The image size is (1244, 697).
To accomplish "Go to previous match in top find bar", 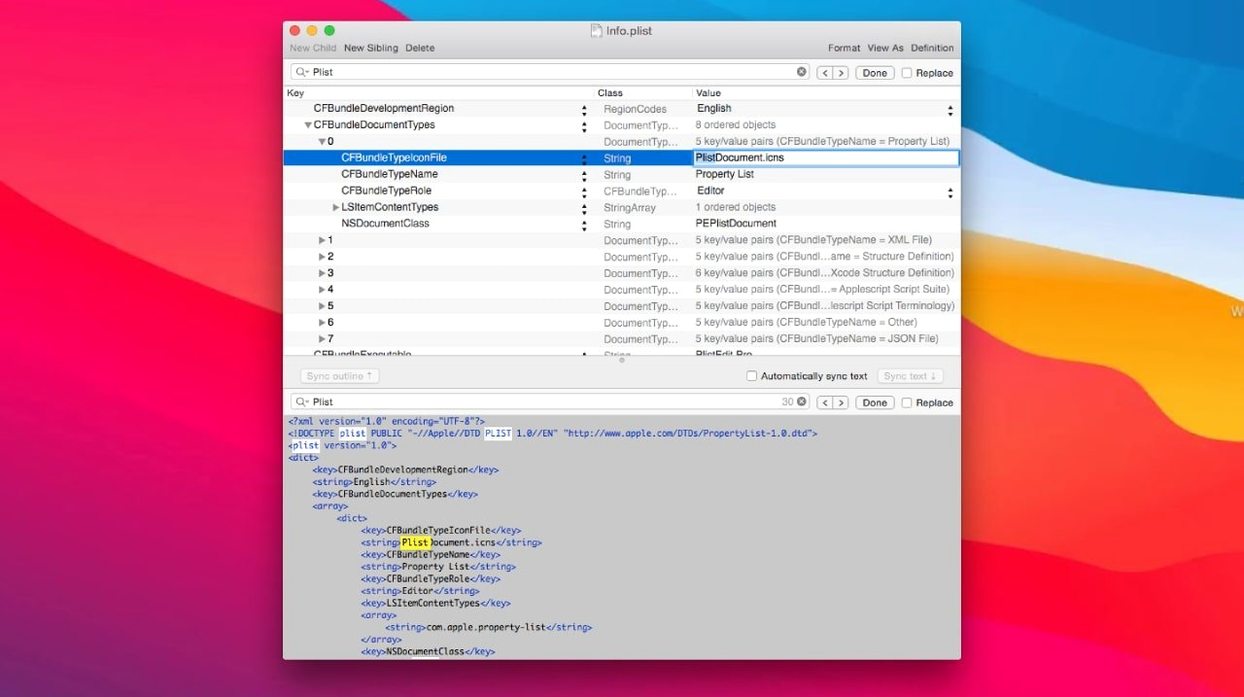I will pyautogui.click(x=825, y=73).
